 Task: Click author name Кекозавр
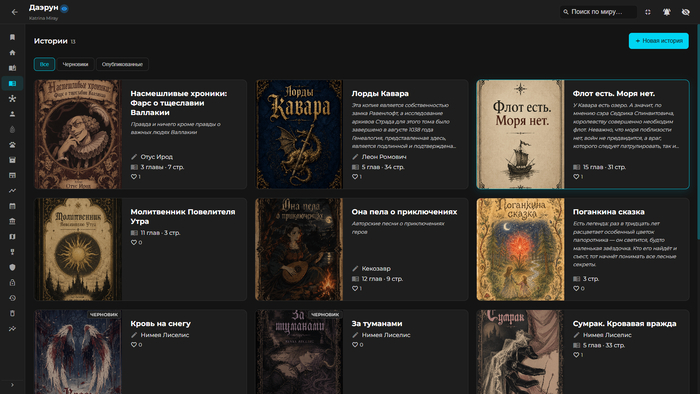point(376,269)
